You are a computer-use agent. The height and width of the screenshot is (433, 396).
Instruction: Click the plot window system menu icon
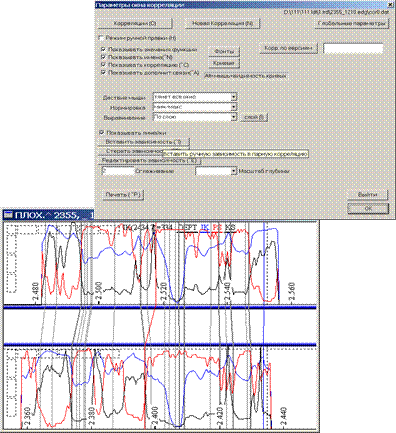coord(8,215)
